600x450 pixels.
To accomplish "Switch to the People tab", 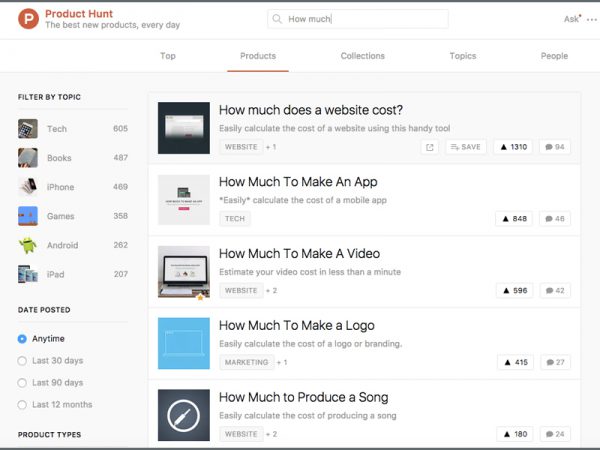I will pyautogui.click(x=554, y=56).
